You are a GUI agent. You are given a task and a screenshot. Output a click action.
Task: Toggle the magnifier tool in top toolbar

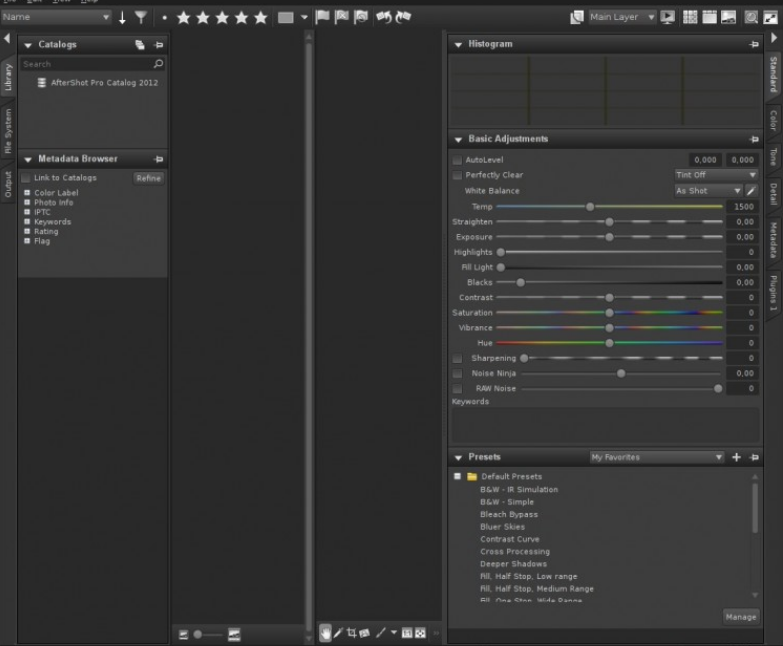[751, 17]
